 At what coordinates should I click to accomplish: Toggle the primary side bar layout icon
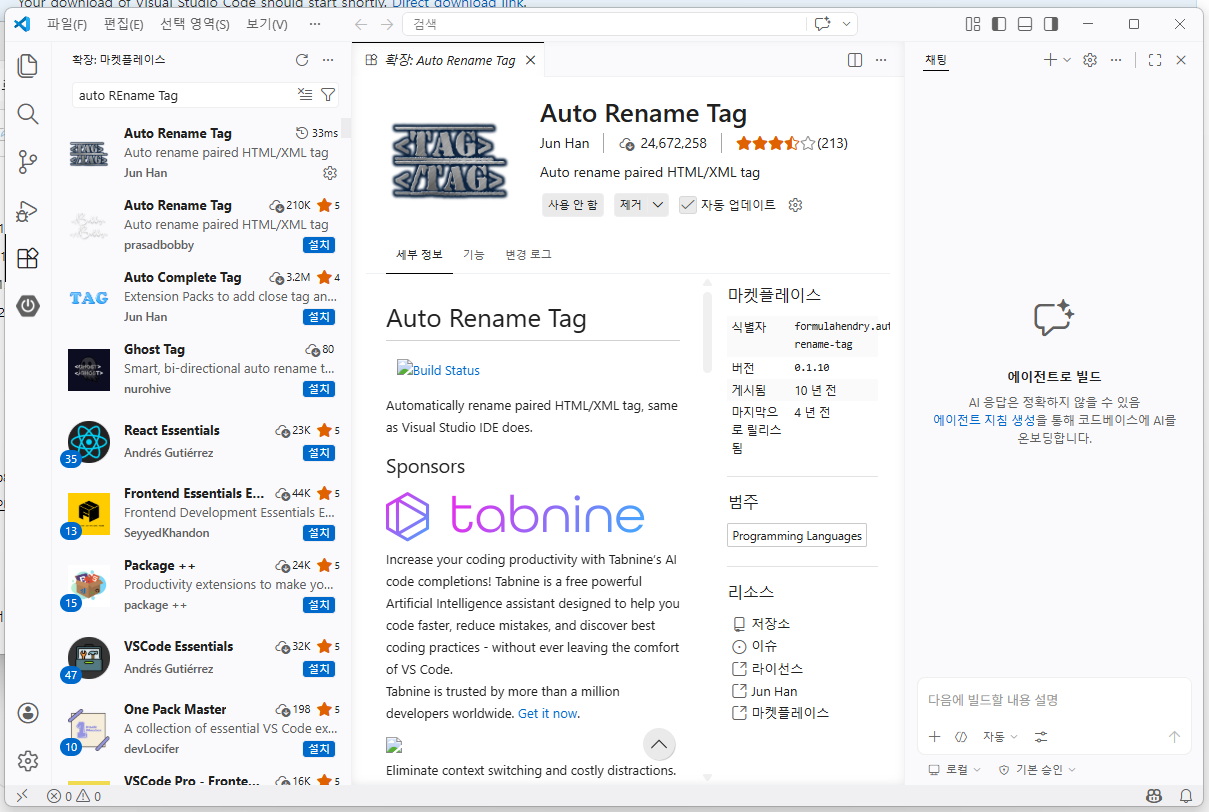[999, 24]
